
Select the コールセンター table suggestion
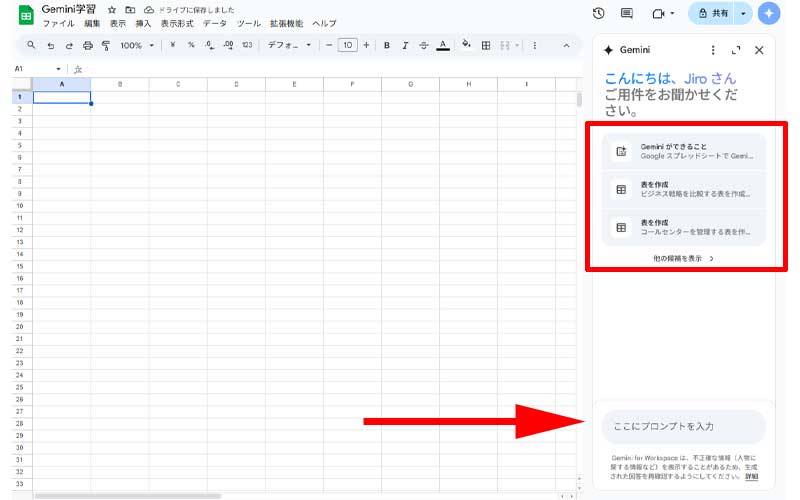[684, 227]
